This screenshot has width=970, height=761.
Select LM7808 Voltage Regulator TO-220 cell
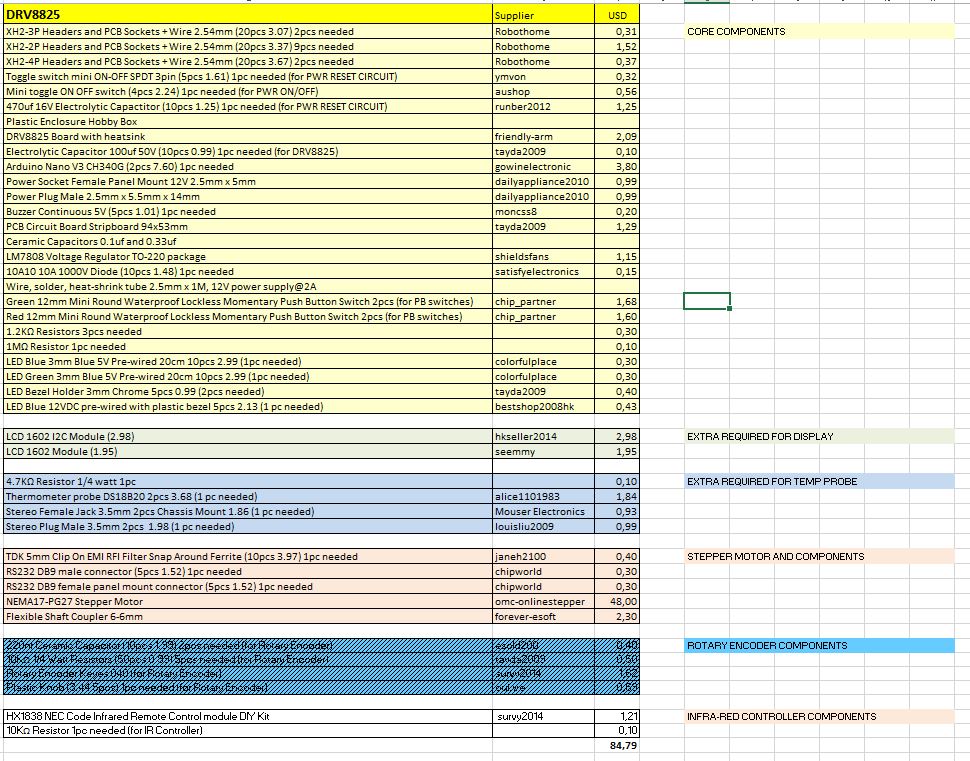248,257
